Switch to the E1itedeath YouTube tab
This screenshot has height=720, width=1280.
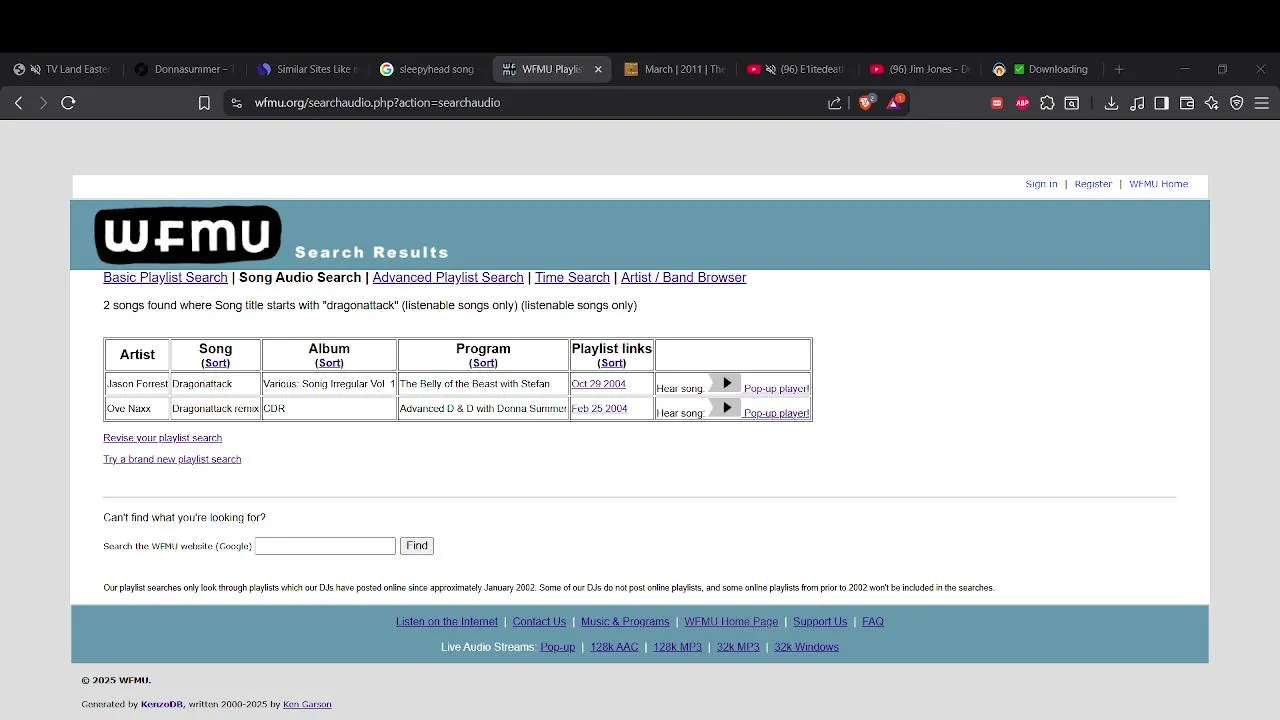[797, 69]
